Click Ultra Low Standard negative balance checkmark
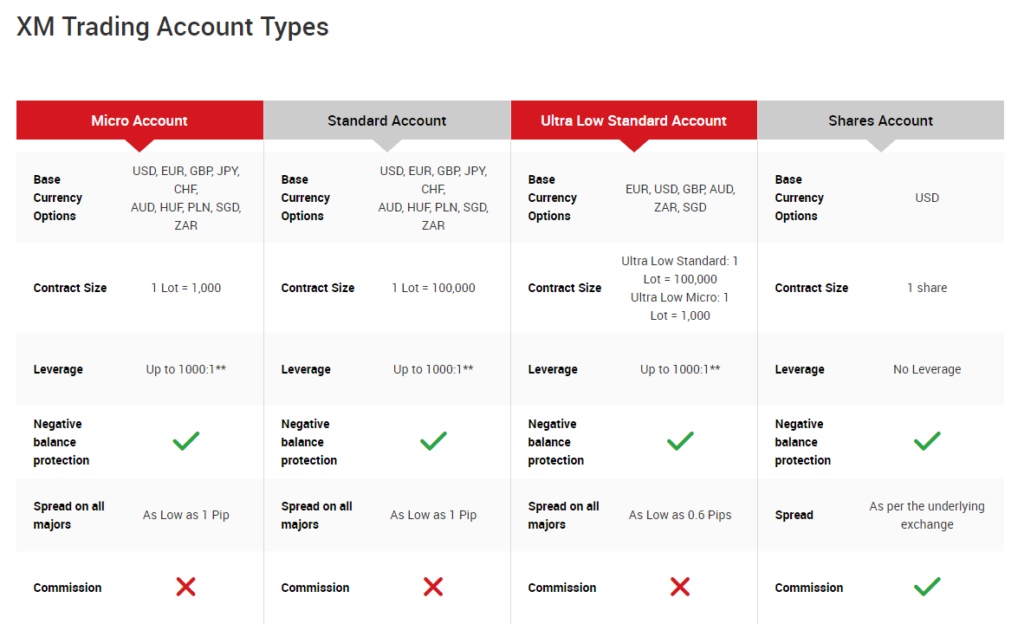 (680, 441)
